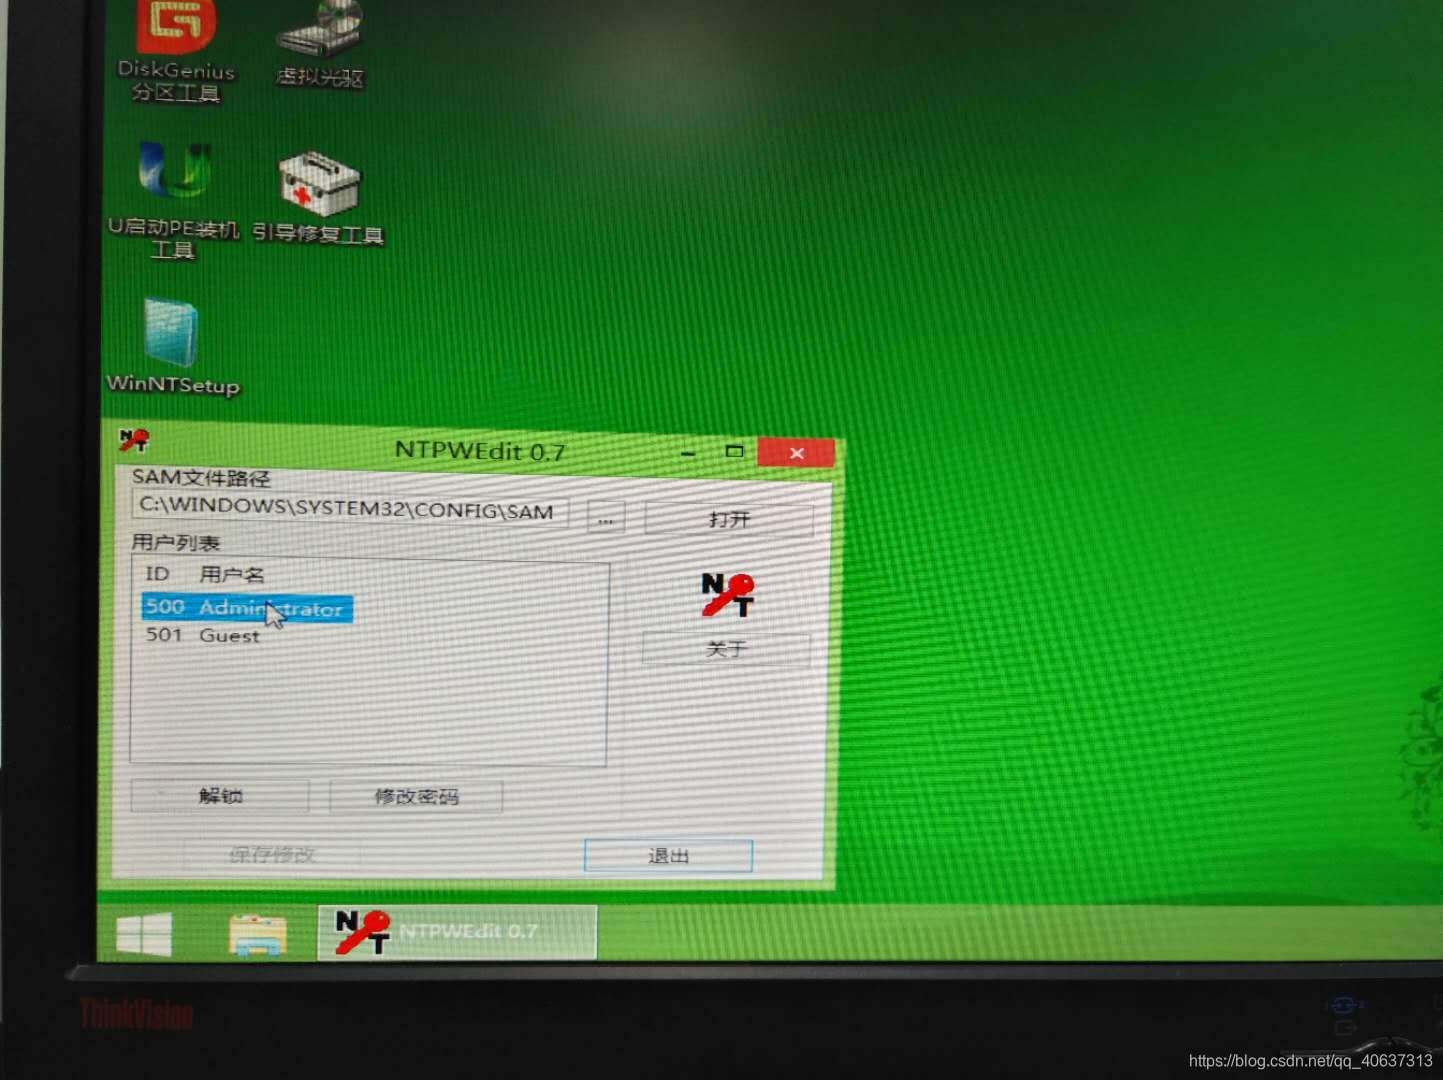Click the 保存修改 save changes button

(x=272, y=854)
